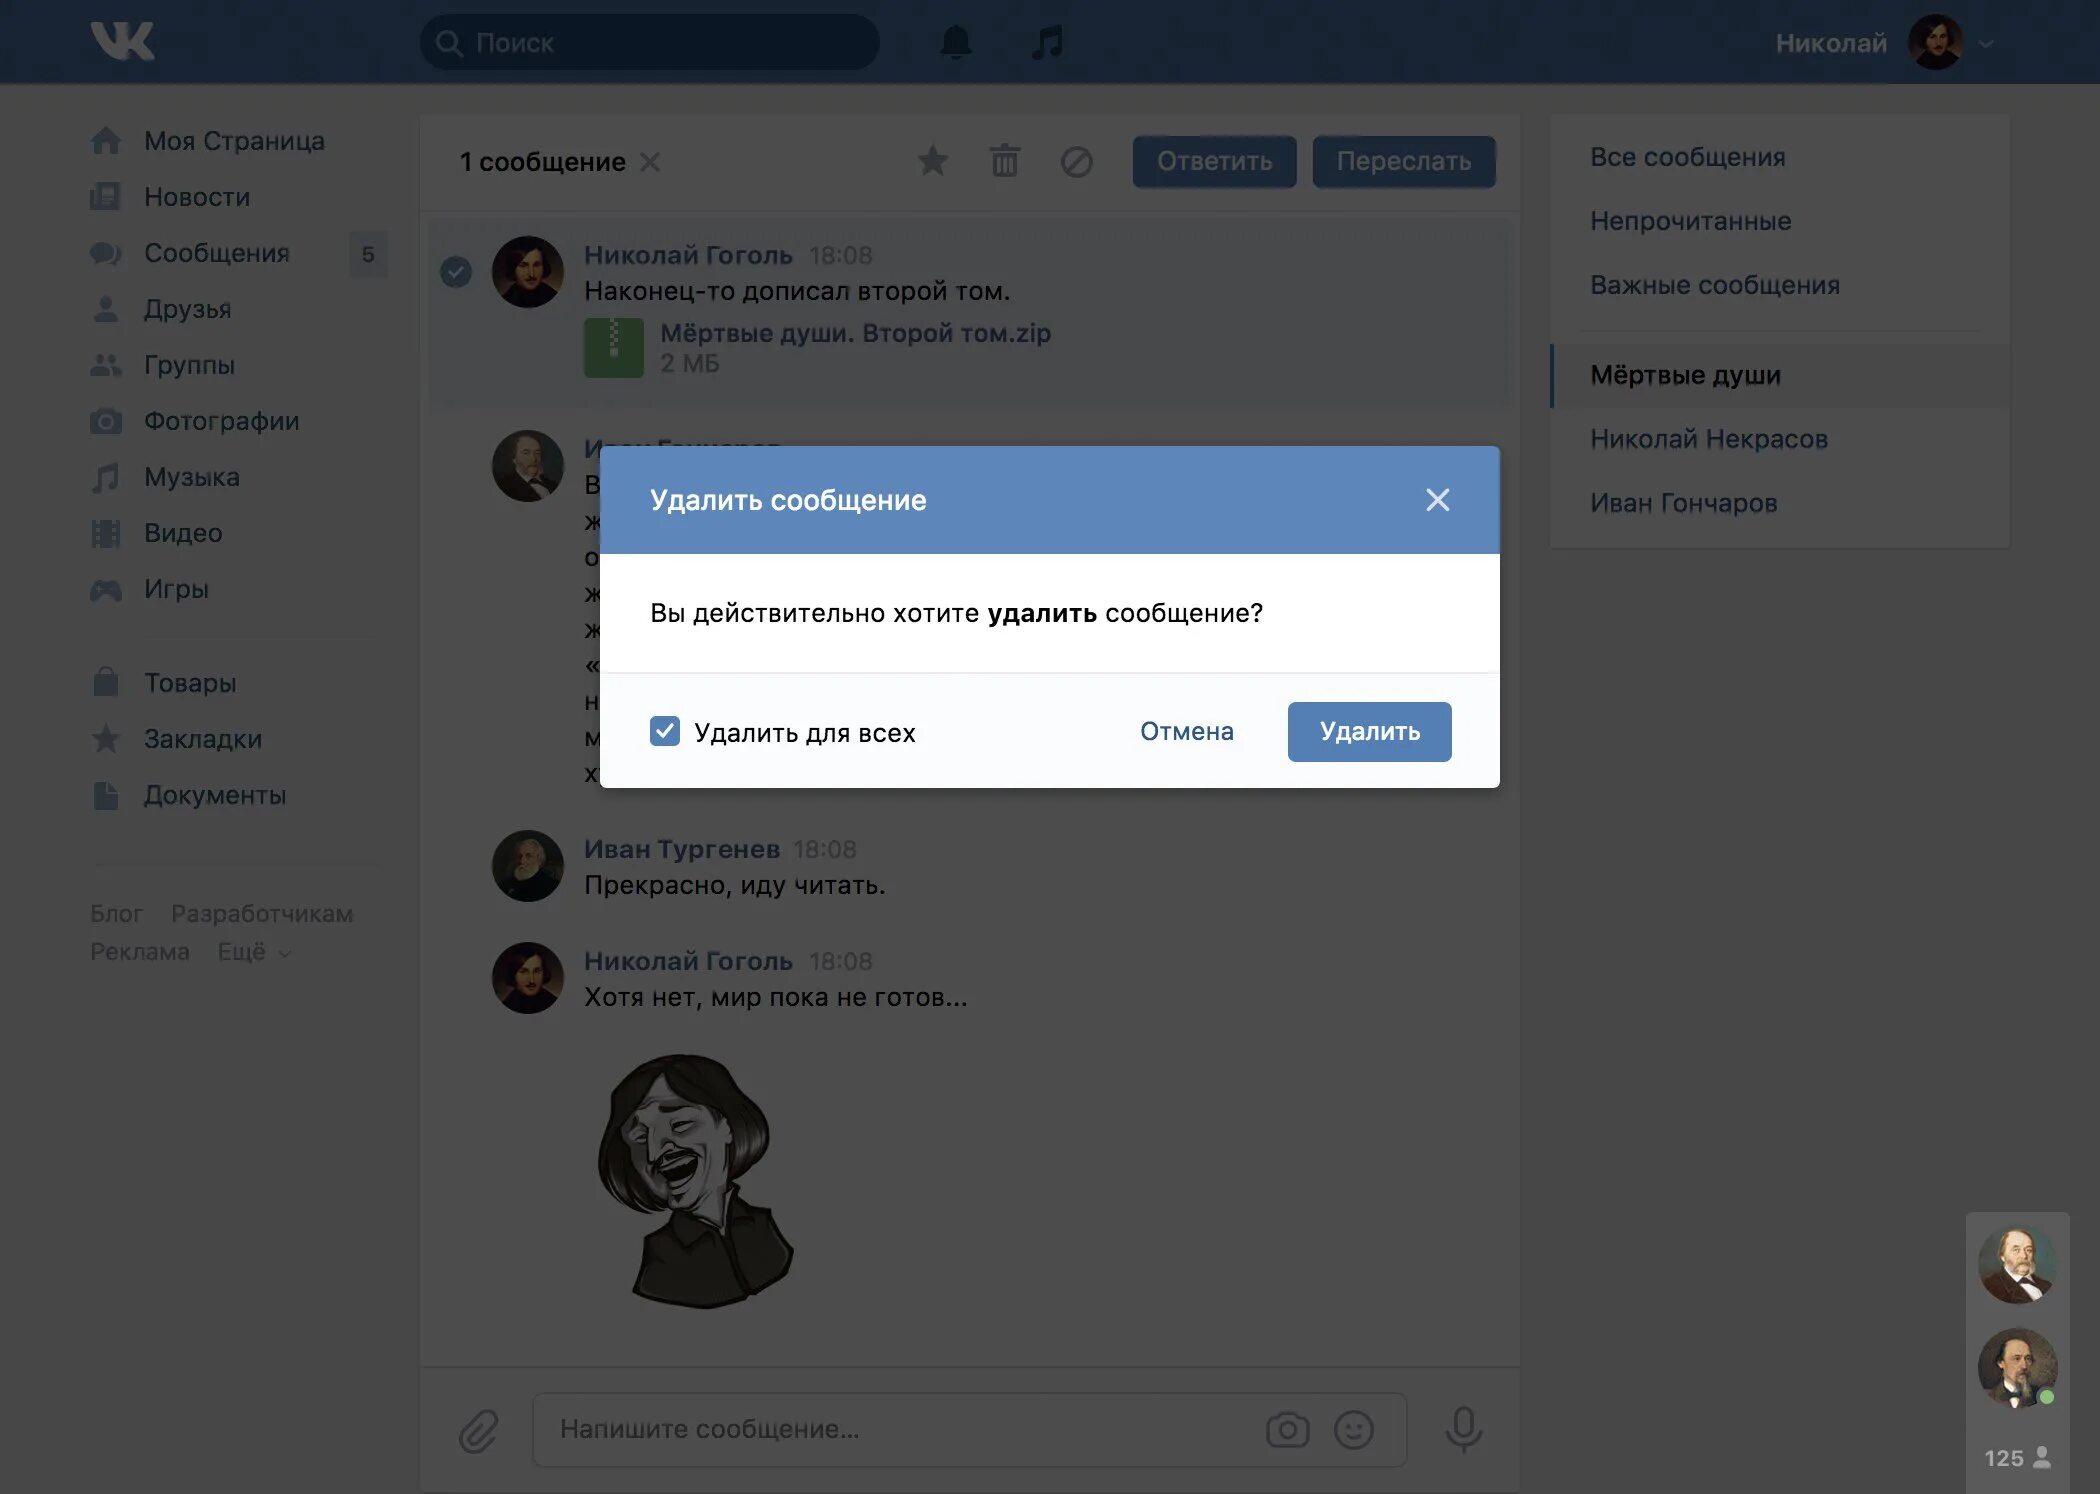Click 'Отмена' to cancel deletion
Screen dimensions: 2100x1494
point(1186,731)
